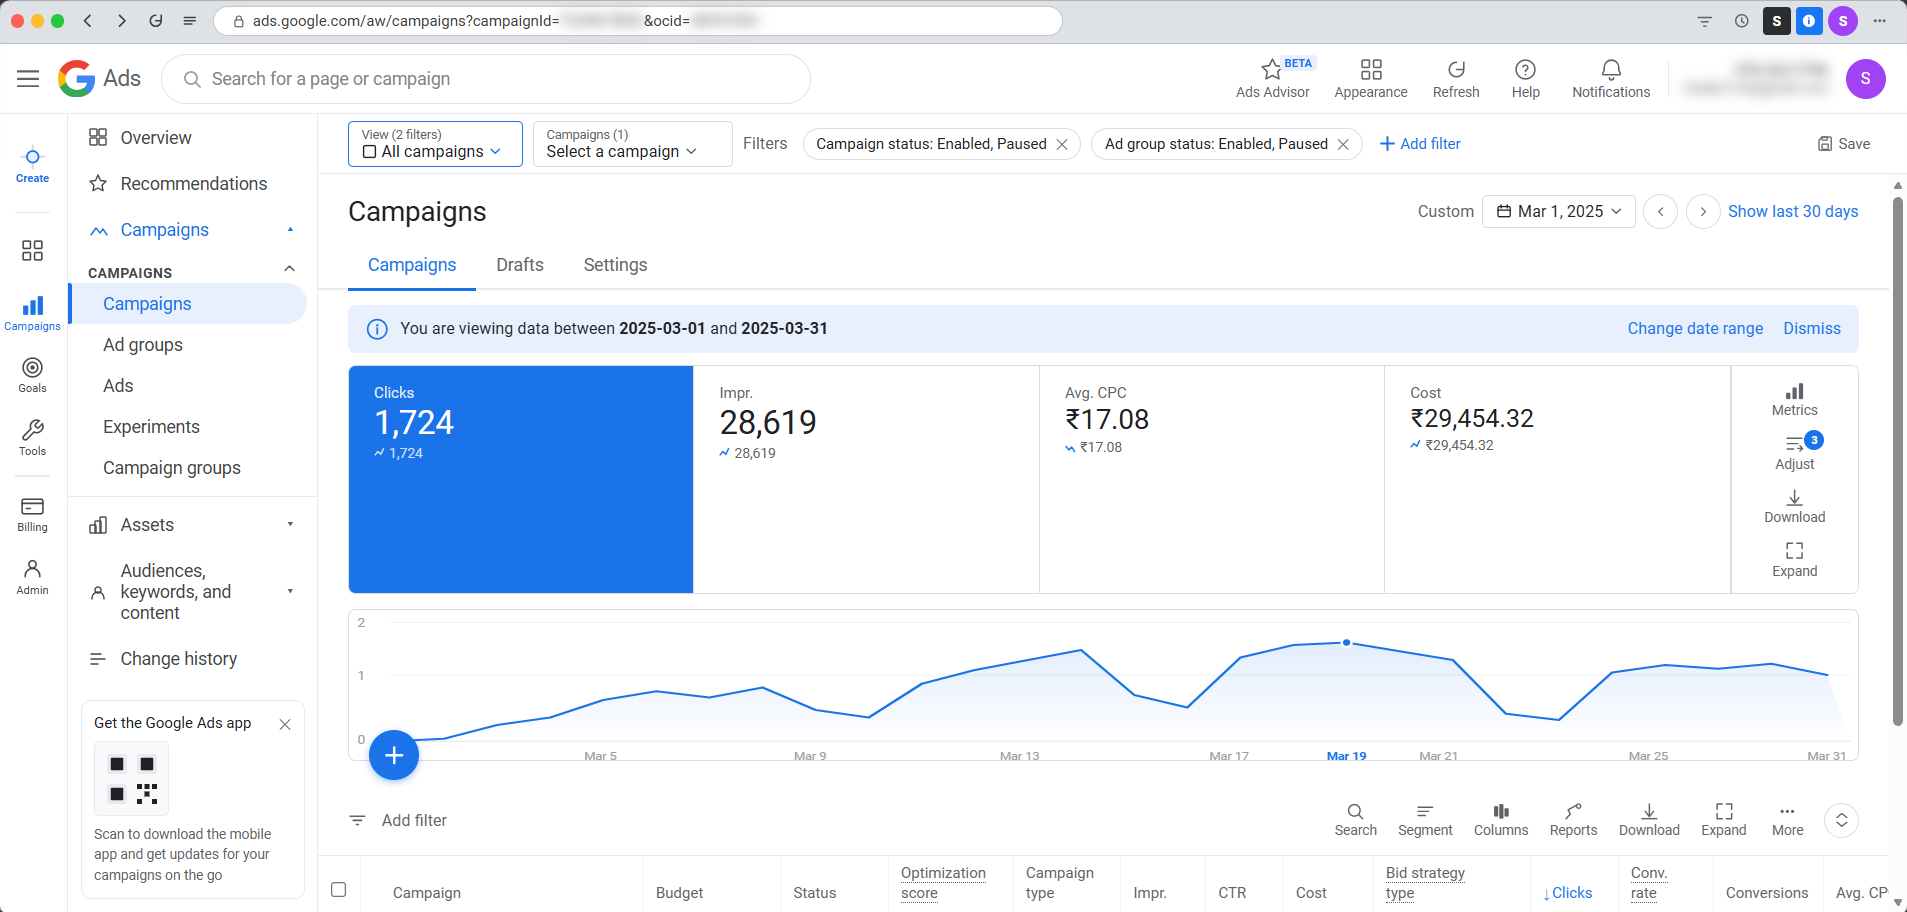Select all campaigns checkbox in table header

tap(339, 889)
